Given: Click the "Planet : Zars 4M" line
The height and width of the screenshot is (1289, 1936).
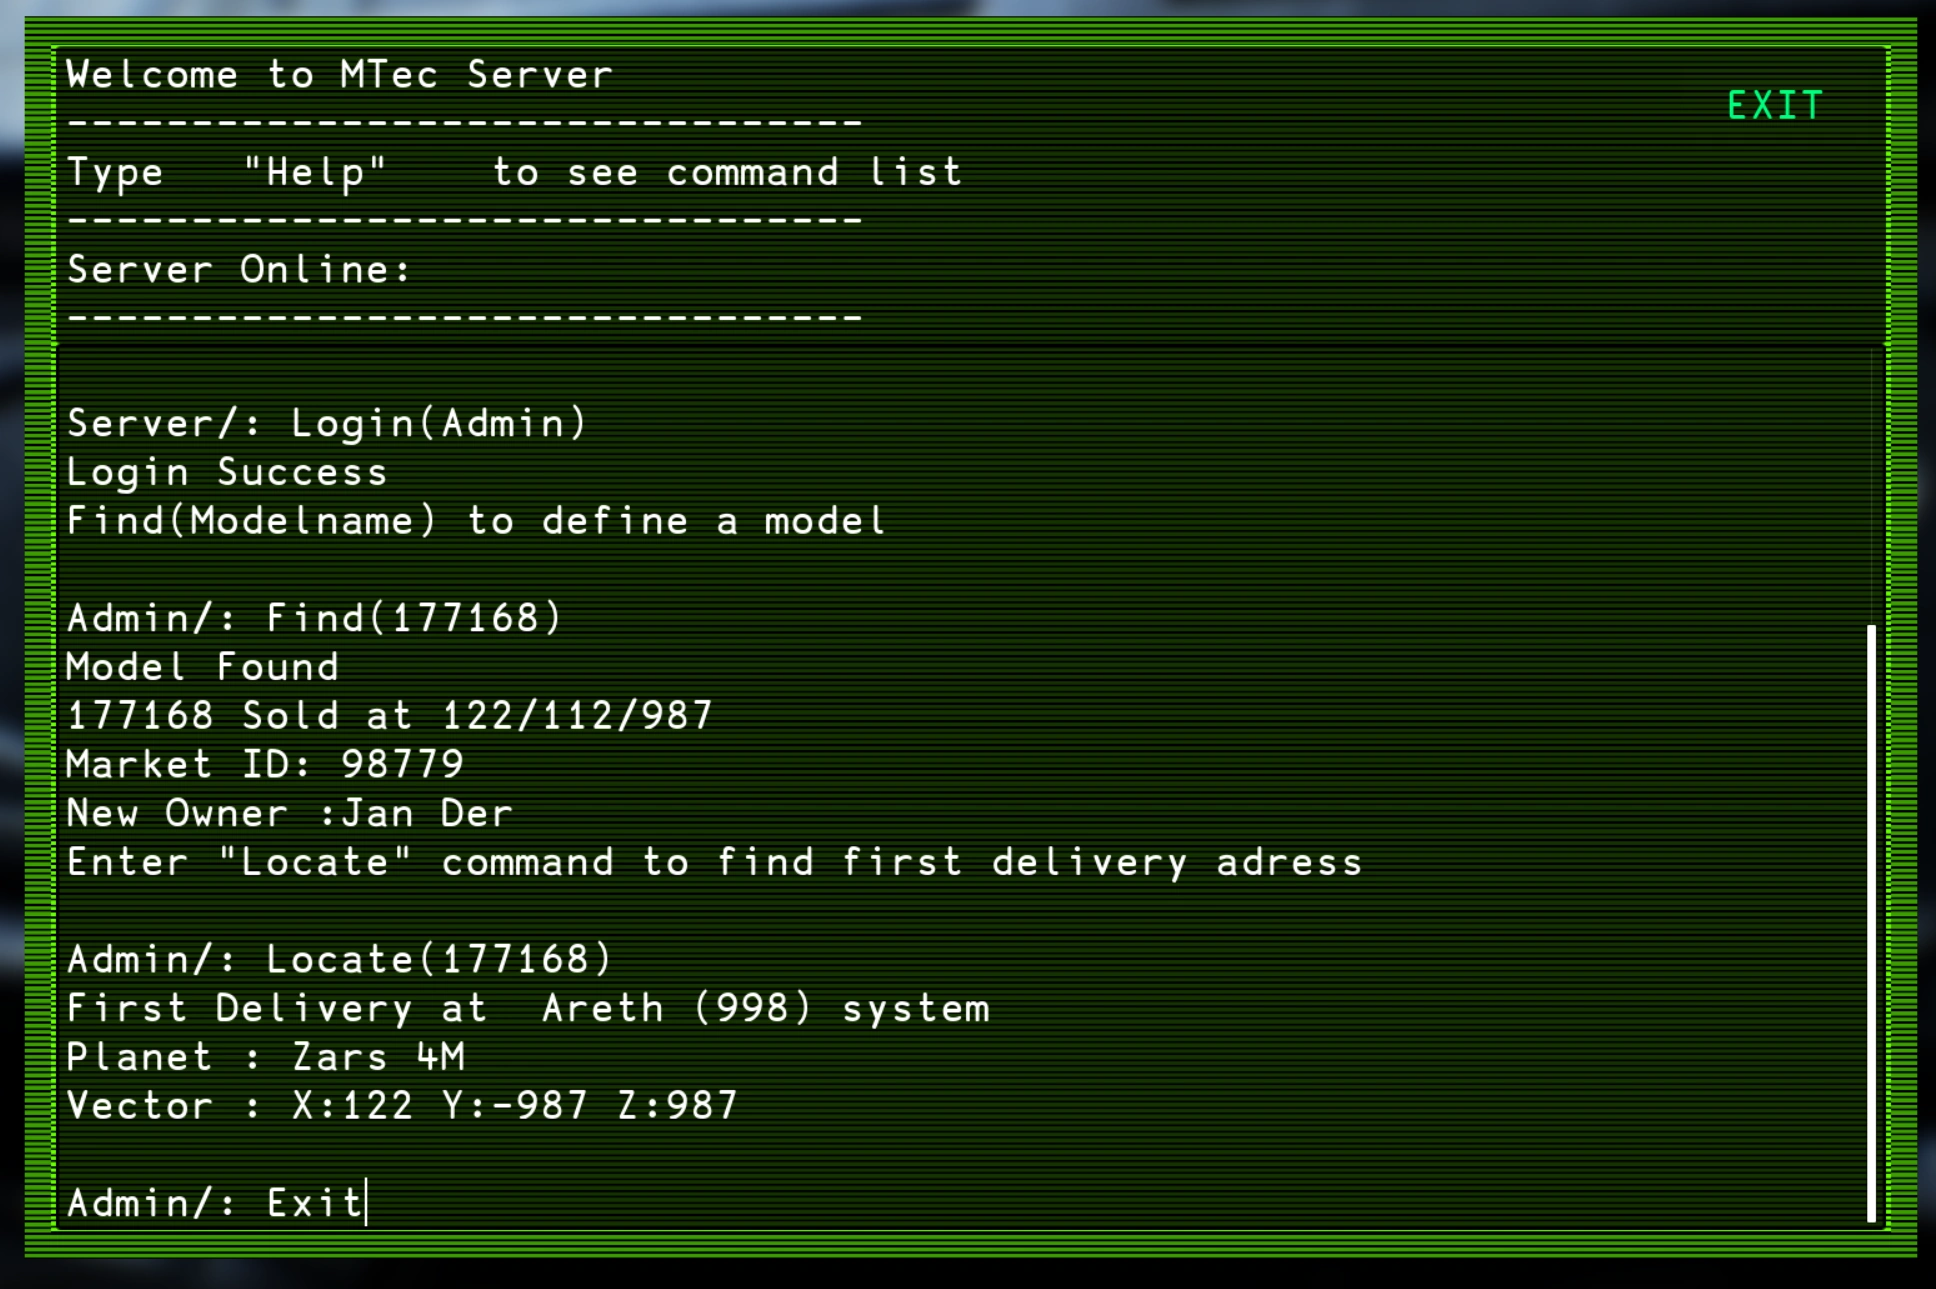Looking at the screenshot, I should (x=265, y=1057).
